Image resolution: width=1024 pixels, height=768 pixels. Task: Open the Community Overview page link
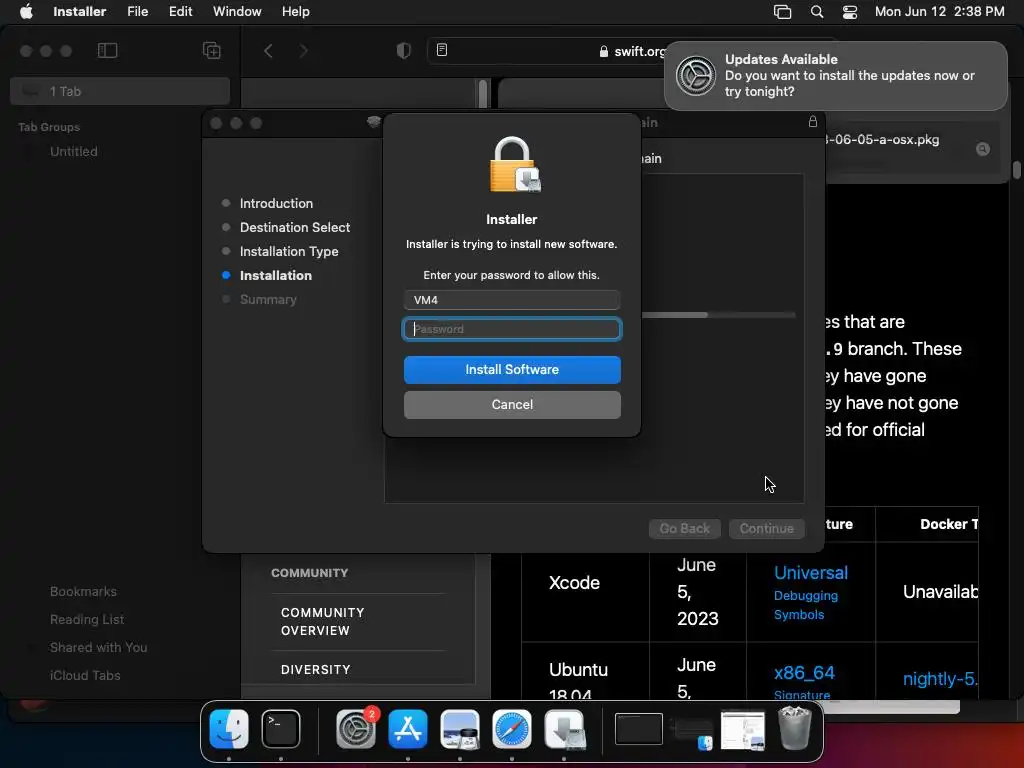click(323, 622)
